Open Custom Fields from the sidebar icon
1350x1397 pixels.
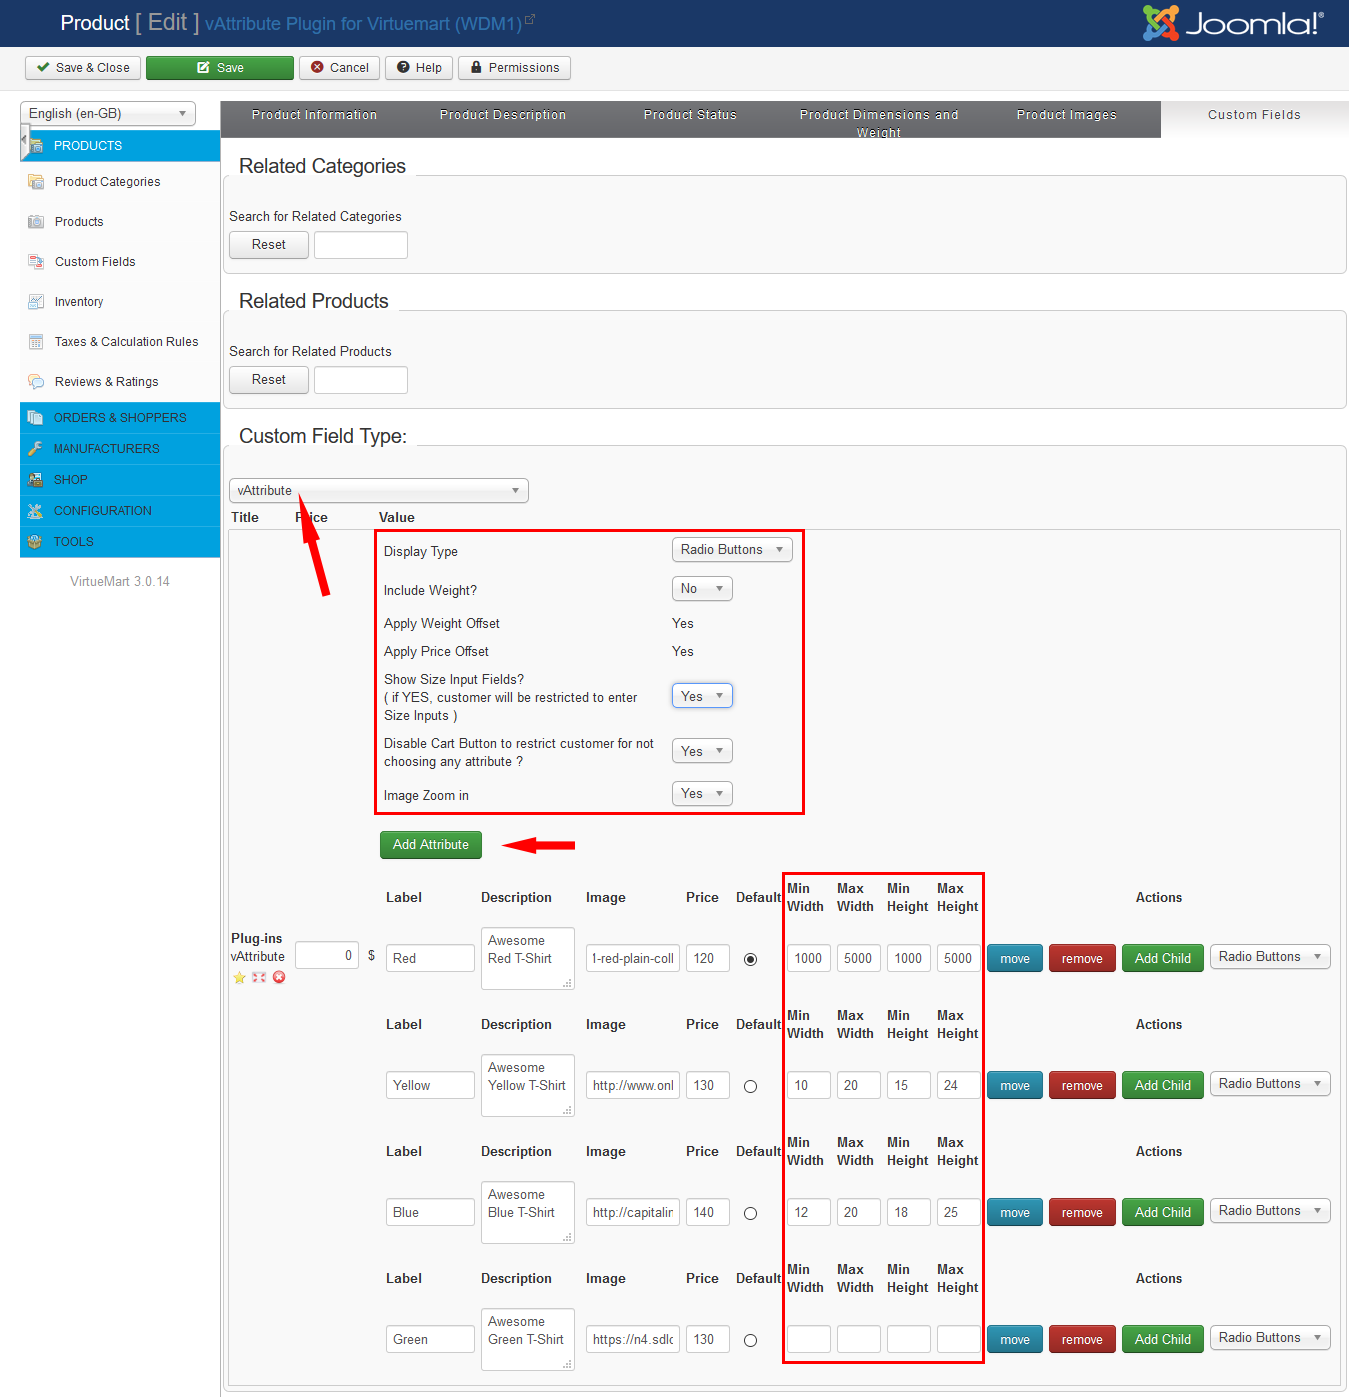point(36,262)
